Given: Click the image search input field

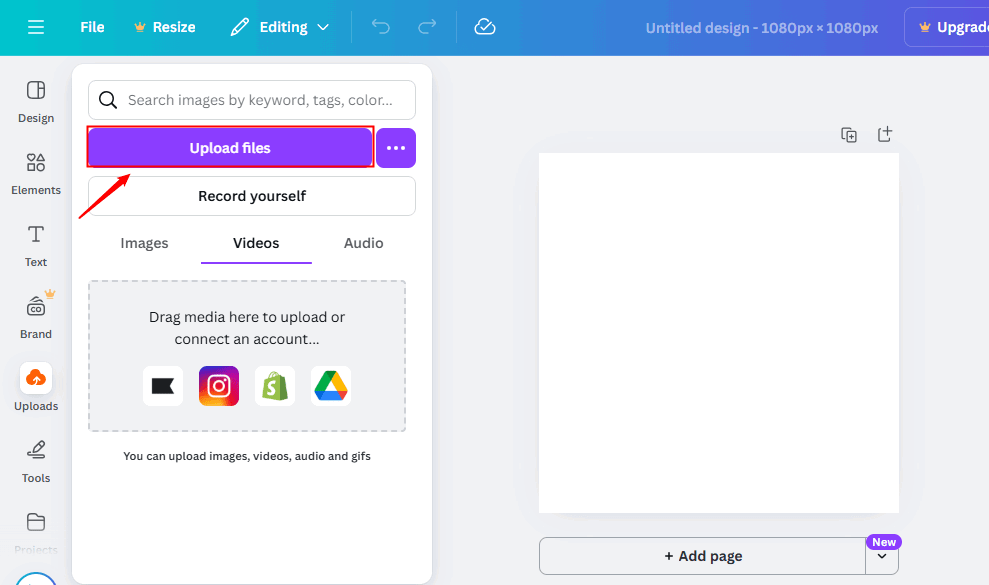Looking at the screenshot, I should coord(260,100).
